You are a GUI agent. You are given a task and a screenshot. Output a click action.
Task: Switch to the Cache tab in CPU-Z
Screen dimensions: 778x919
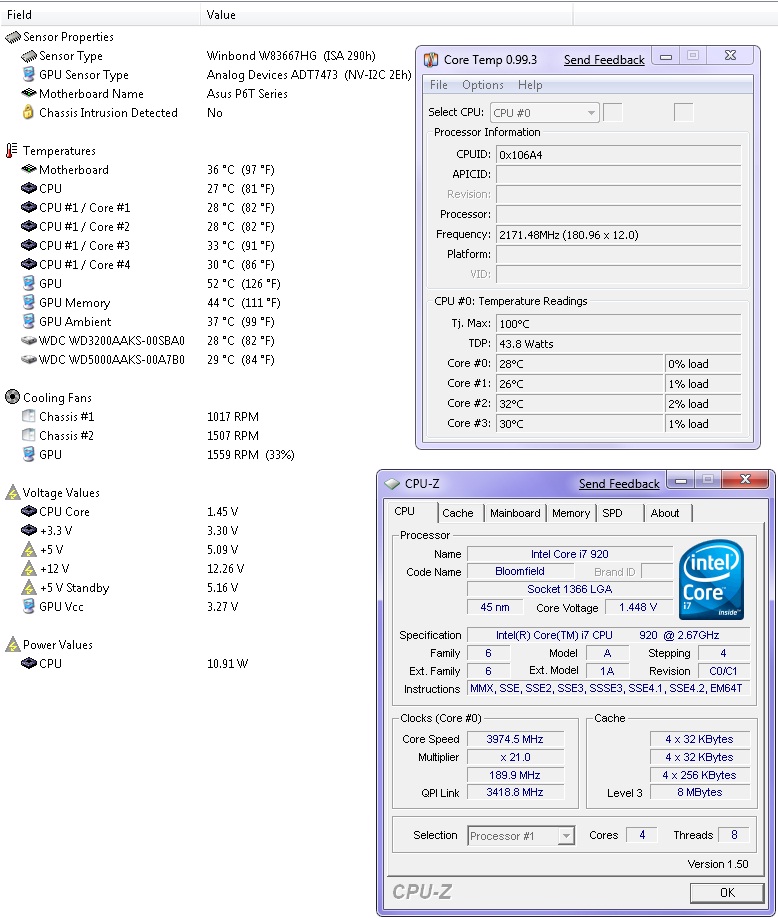[x=458, y=513]
